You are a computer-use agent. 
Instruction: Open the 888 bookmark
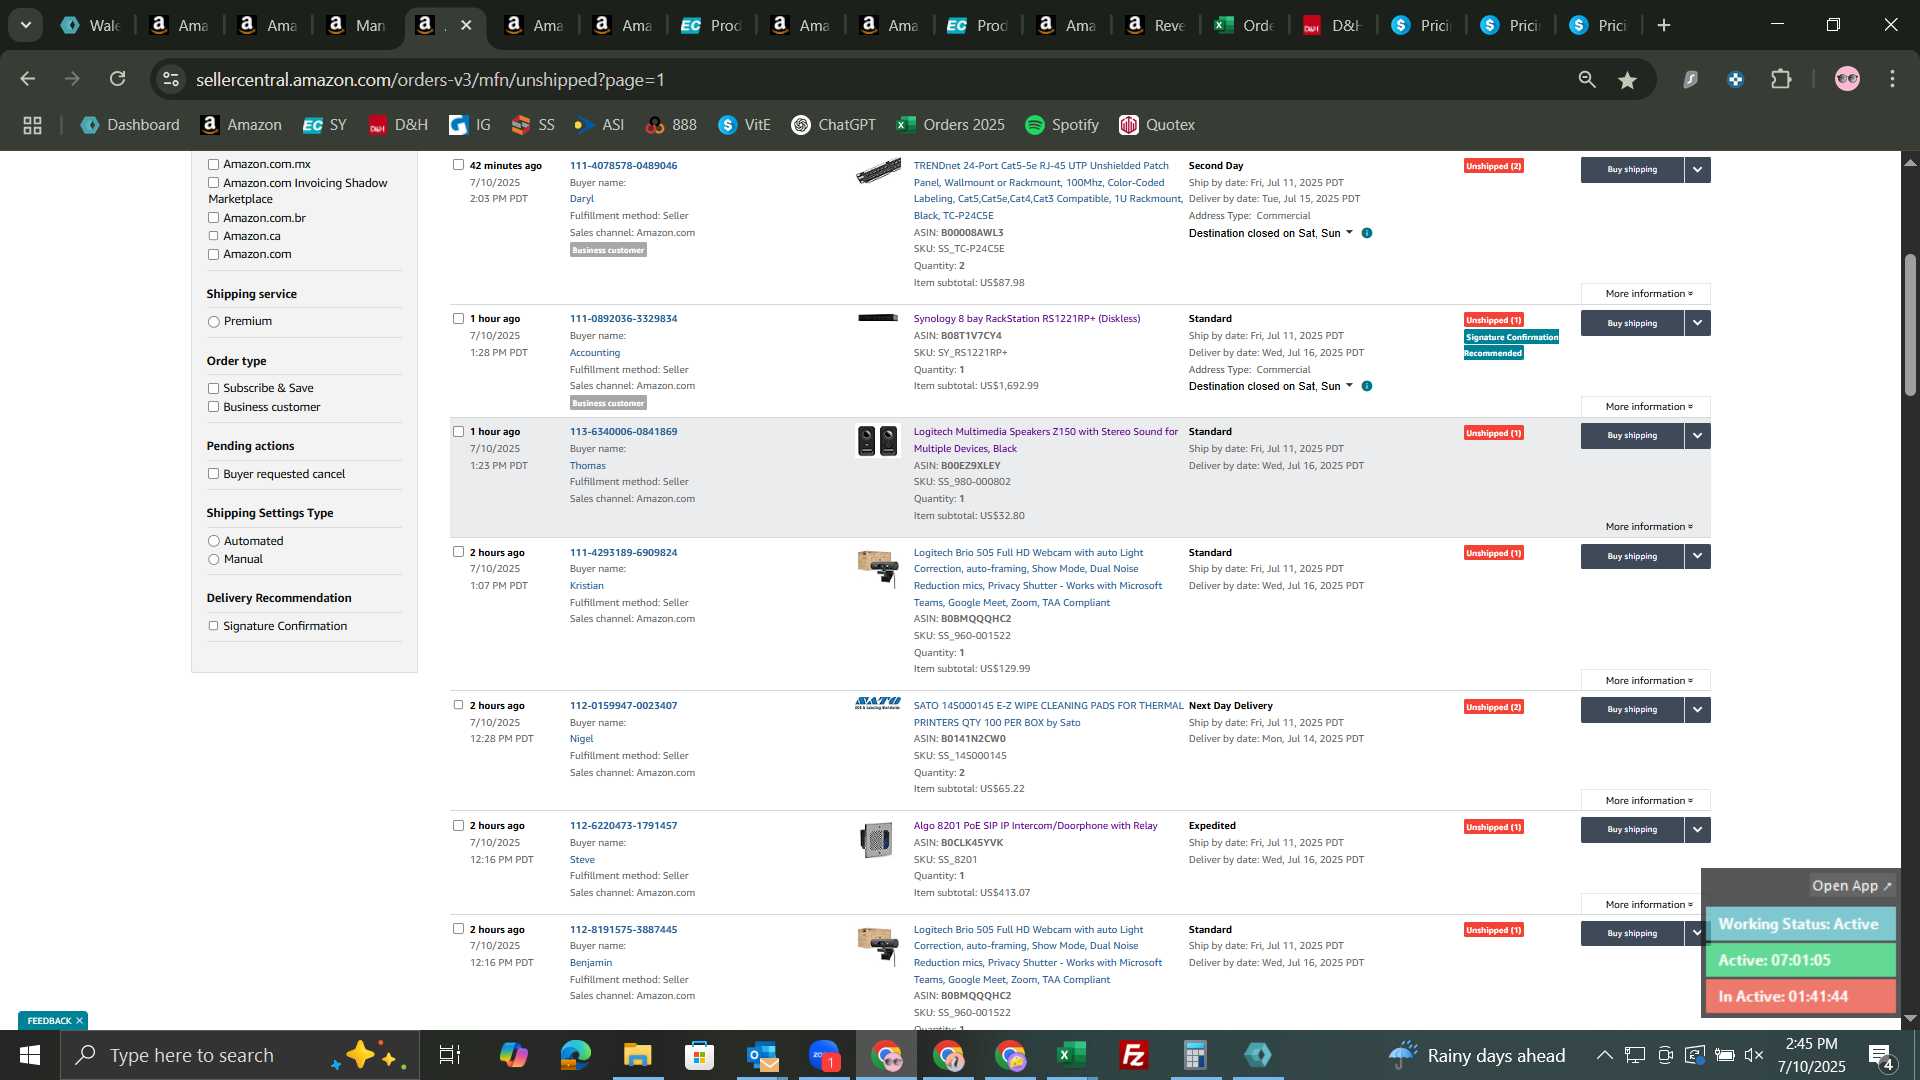[x=671, y=125]
